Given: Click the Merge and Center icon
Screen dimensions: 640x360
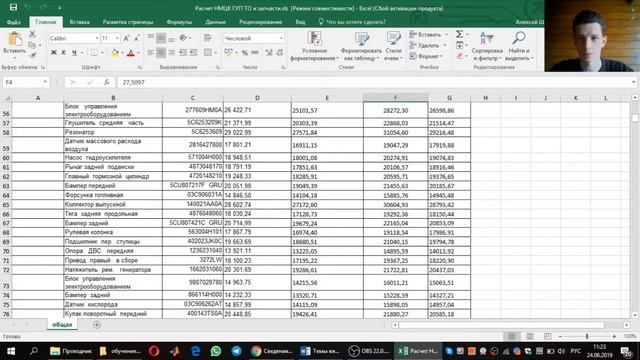Looking at the screenshot, I should [208, 53].
